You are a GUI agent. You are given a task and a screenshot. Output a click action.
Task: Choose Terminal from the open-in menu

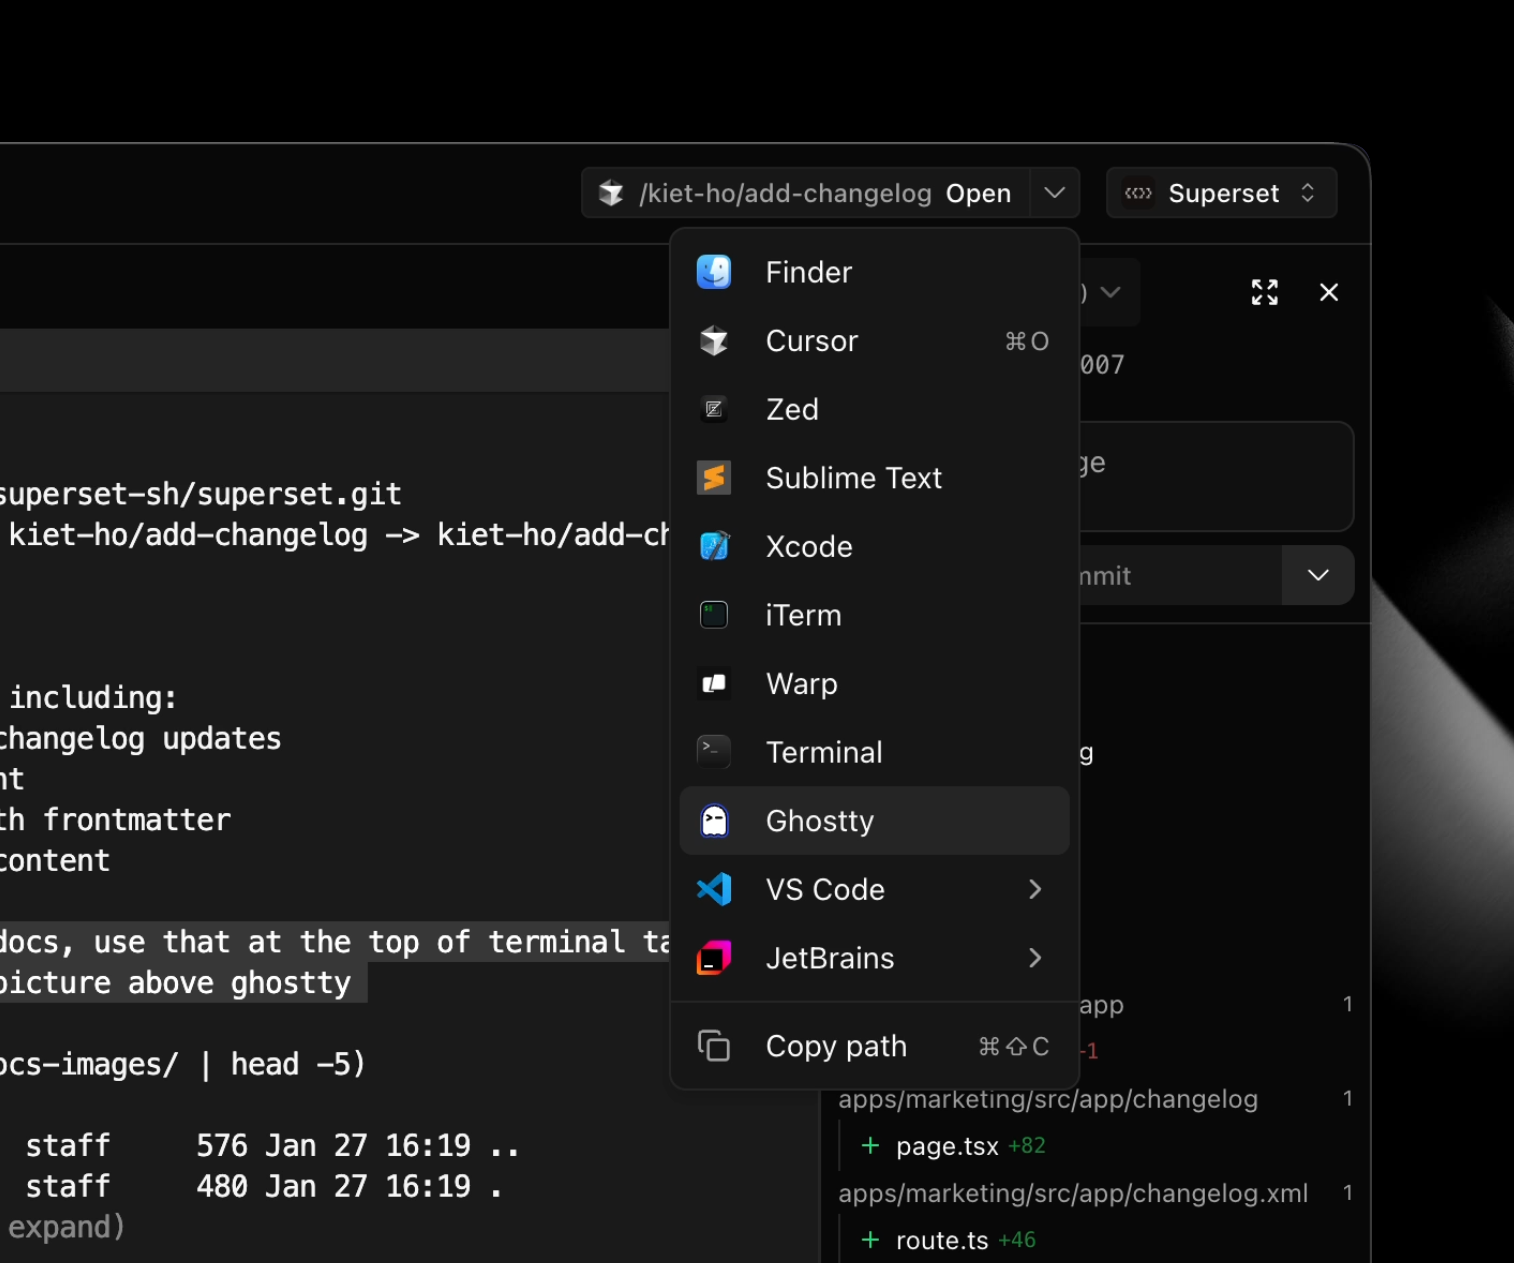click(x=824, y=752)
